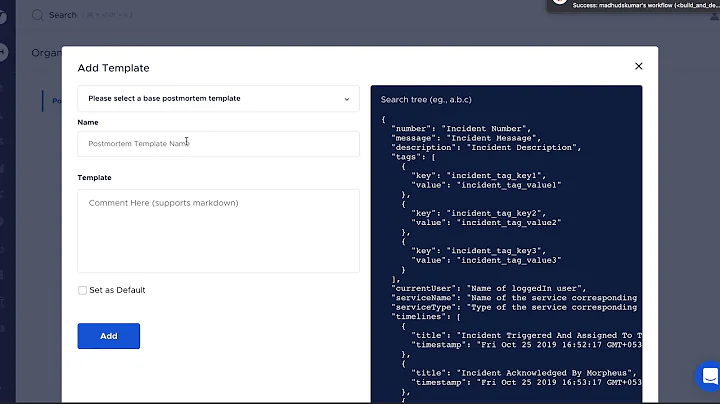Select the "description": "Incident Description" line
This screenshot has width=720, height=404.
486,147
